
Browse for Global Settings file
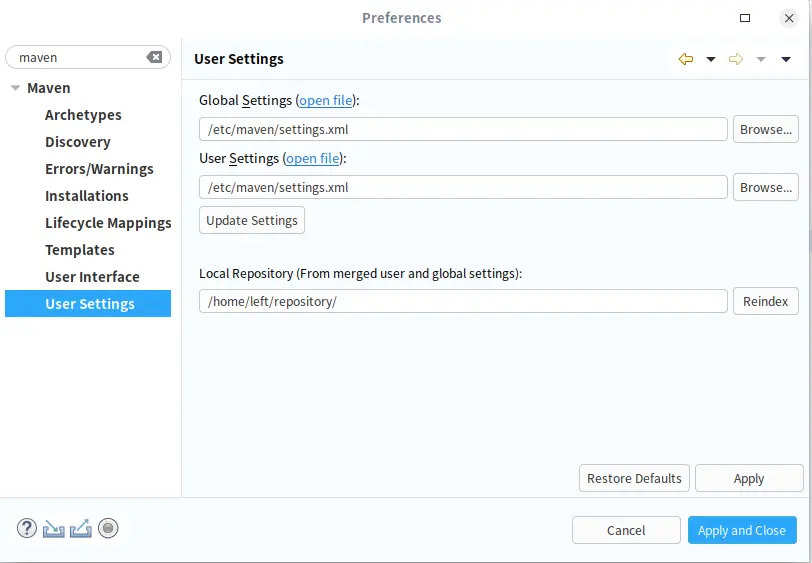766,129
